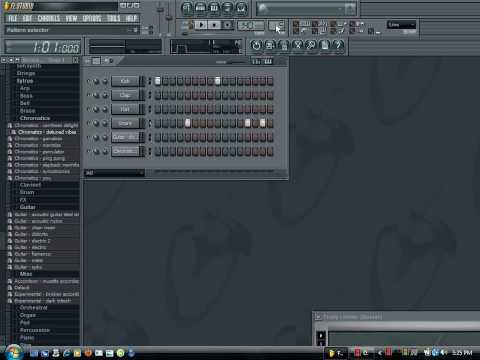Click the Kick channel pan knob
Screen dimensions: 480x360
pyautogui.click(x=97, y=81)
